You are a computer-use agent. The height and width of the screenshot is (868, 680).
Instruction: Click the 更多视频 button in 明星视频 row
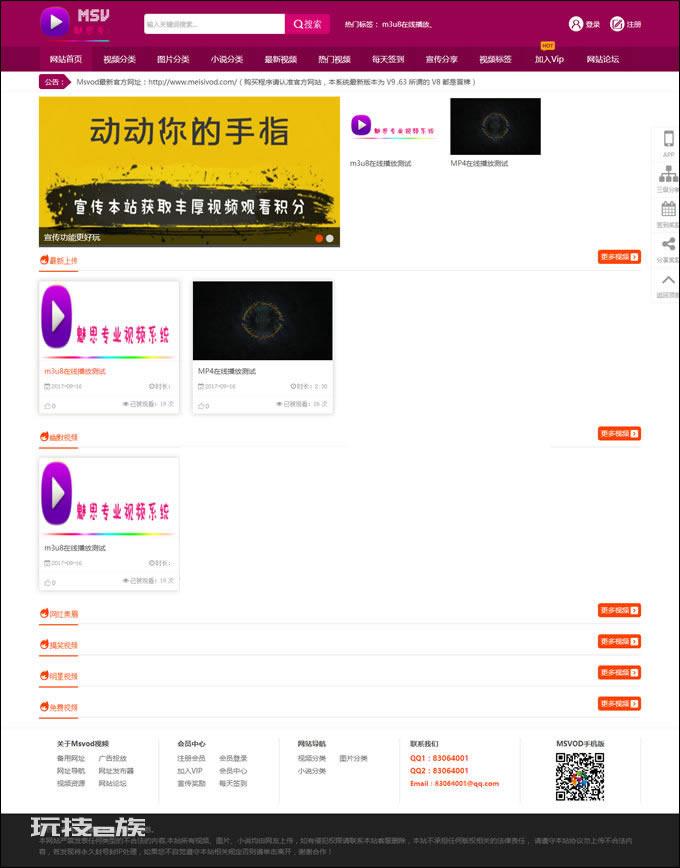[x=619, y=673]
